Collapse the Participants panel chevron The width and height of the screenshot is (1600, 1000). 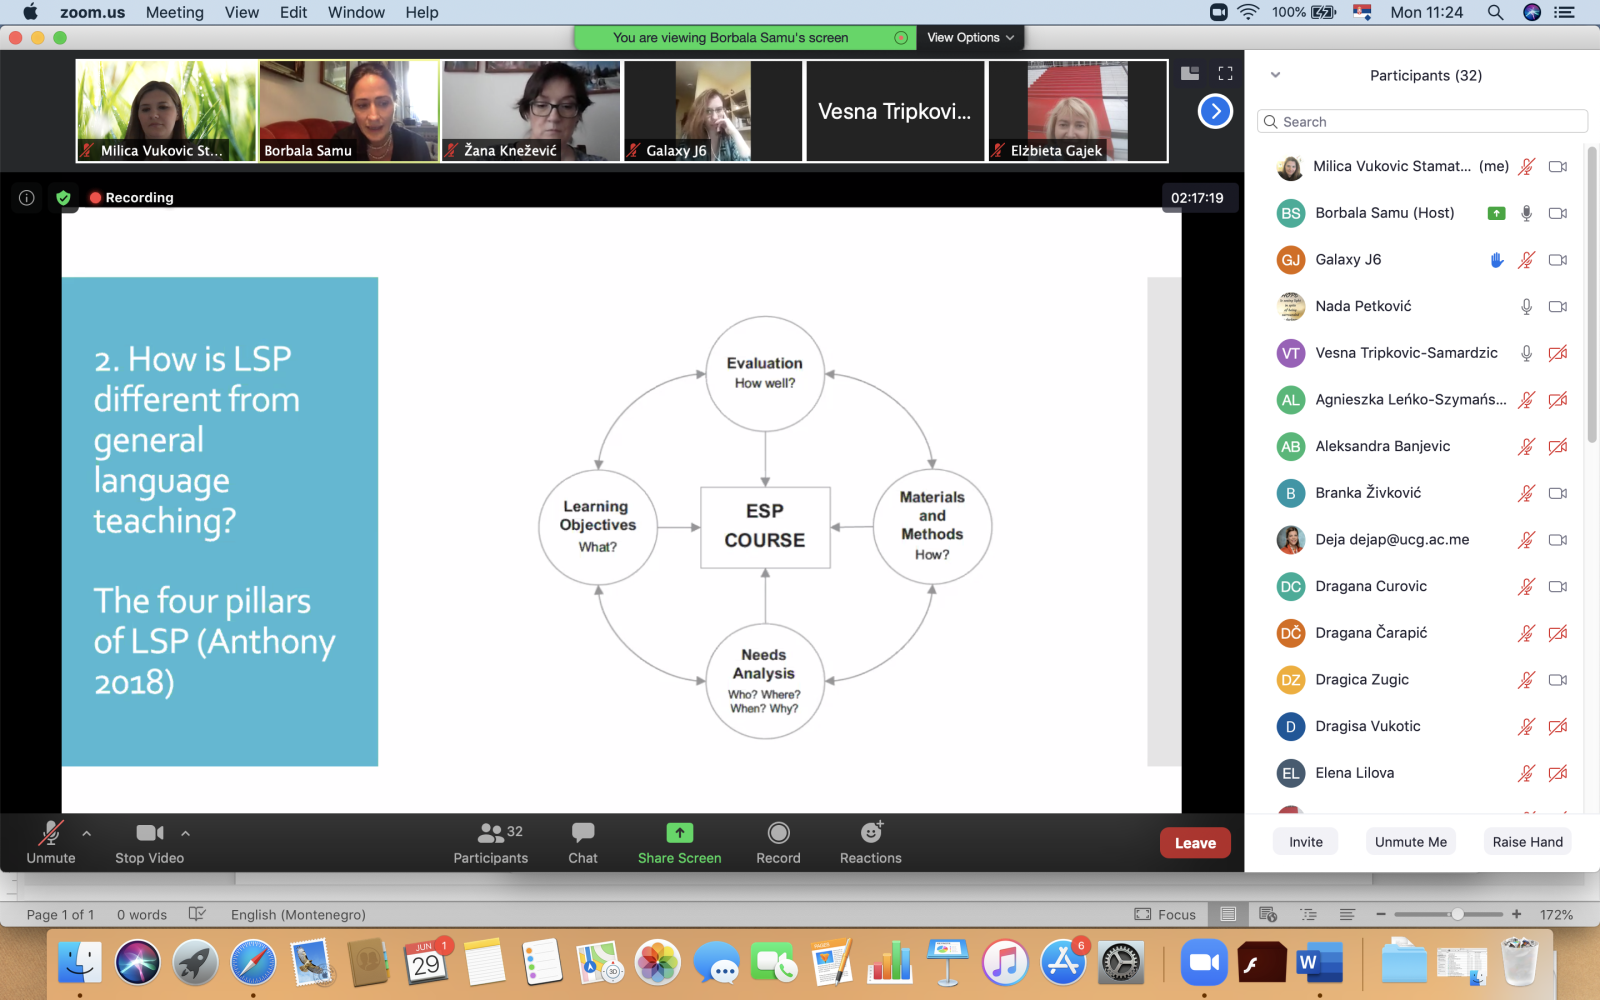(x=1275, y=75)
